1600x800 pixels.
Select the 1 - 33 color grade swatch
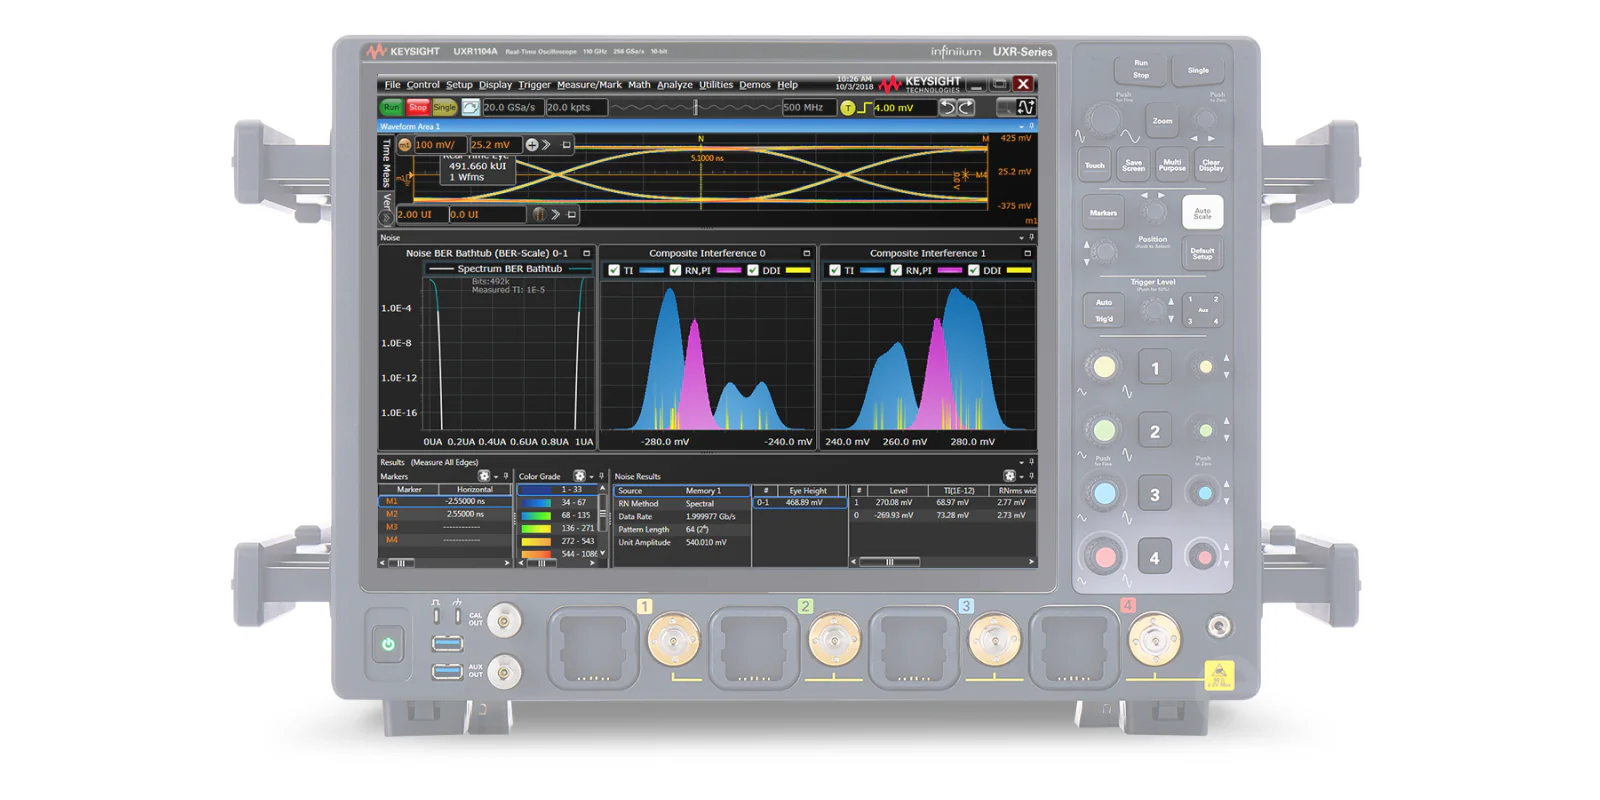point(536,490)
